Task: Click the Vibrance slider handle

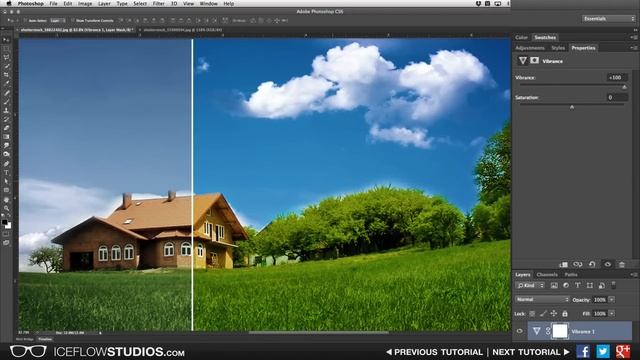Action: 624,87
